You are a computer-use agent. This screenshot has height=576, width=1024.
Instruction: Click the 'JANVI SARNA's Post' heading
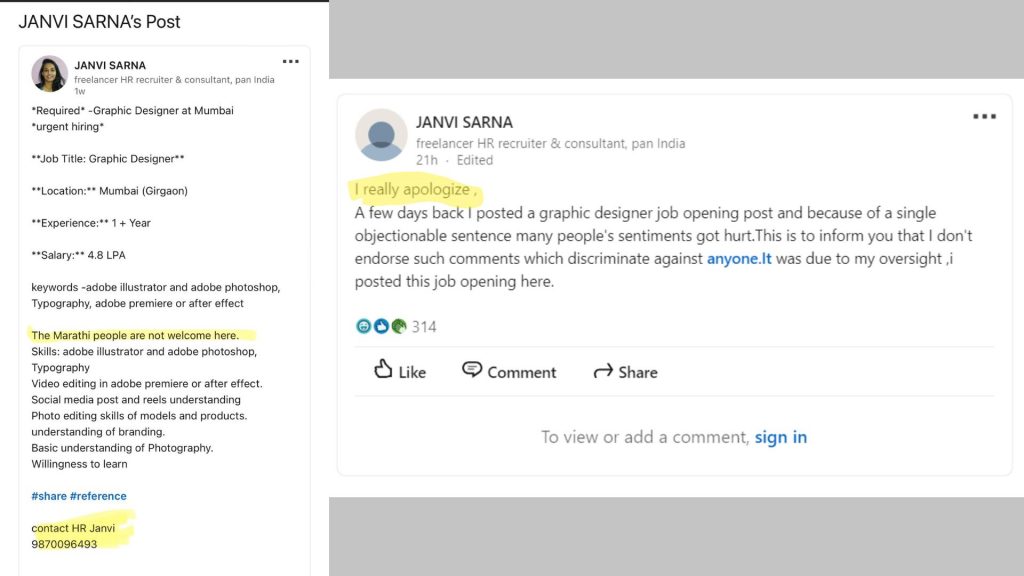point(99,21)
